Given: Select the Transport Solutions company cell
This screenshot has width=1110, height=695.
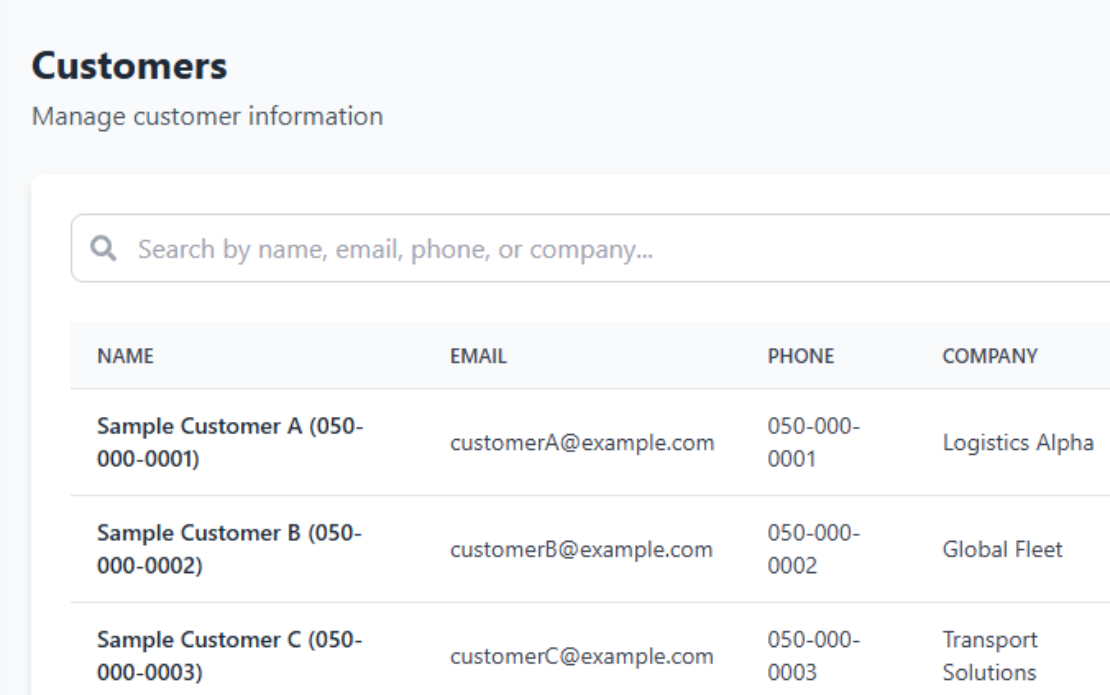Looking at the screenshot, I should coord(990,656).
